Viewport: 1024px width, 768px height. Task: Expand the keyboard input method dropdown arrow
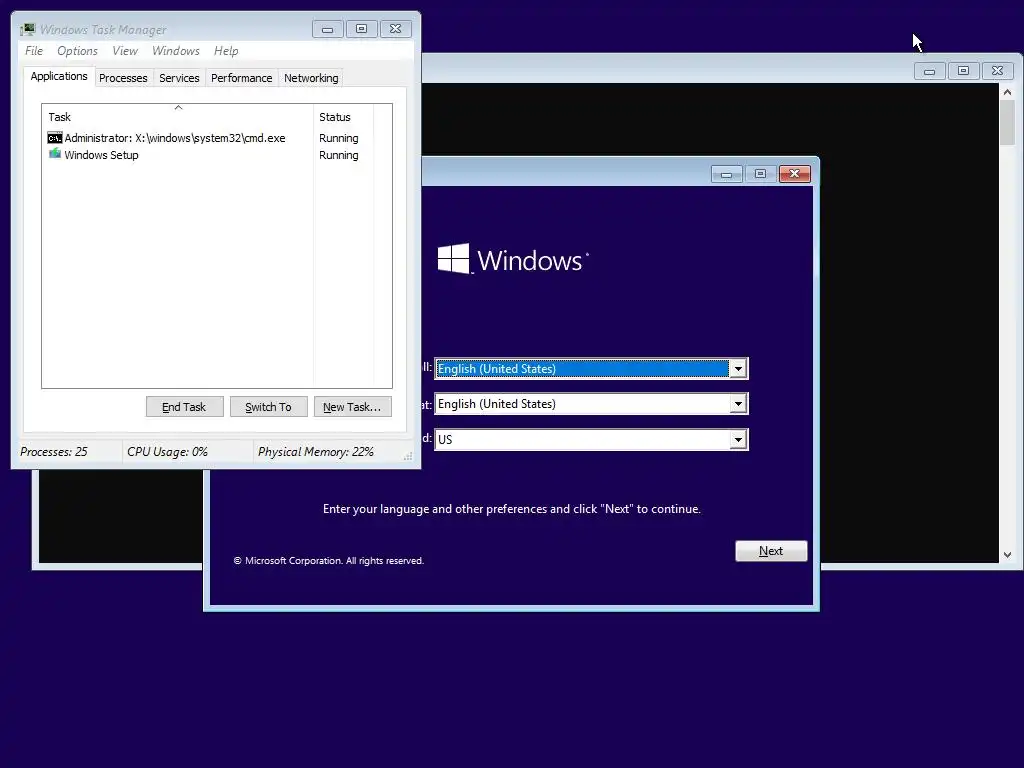(x=738, y=440)
